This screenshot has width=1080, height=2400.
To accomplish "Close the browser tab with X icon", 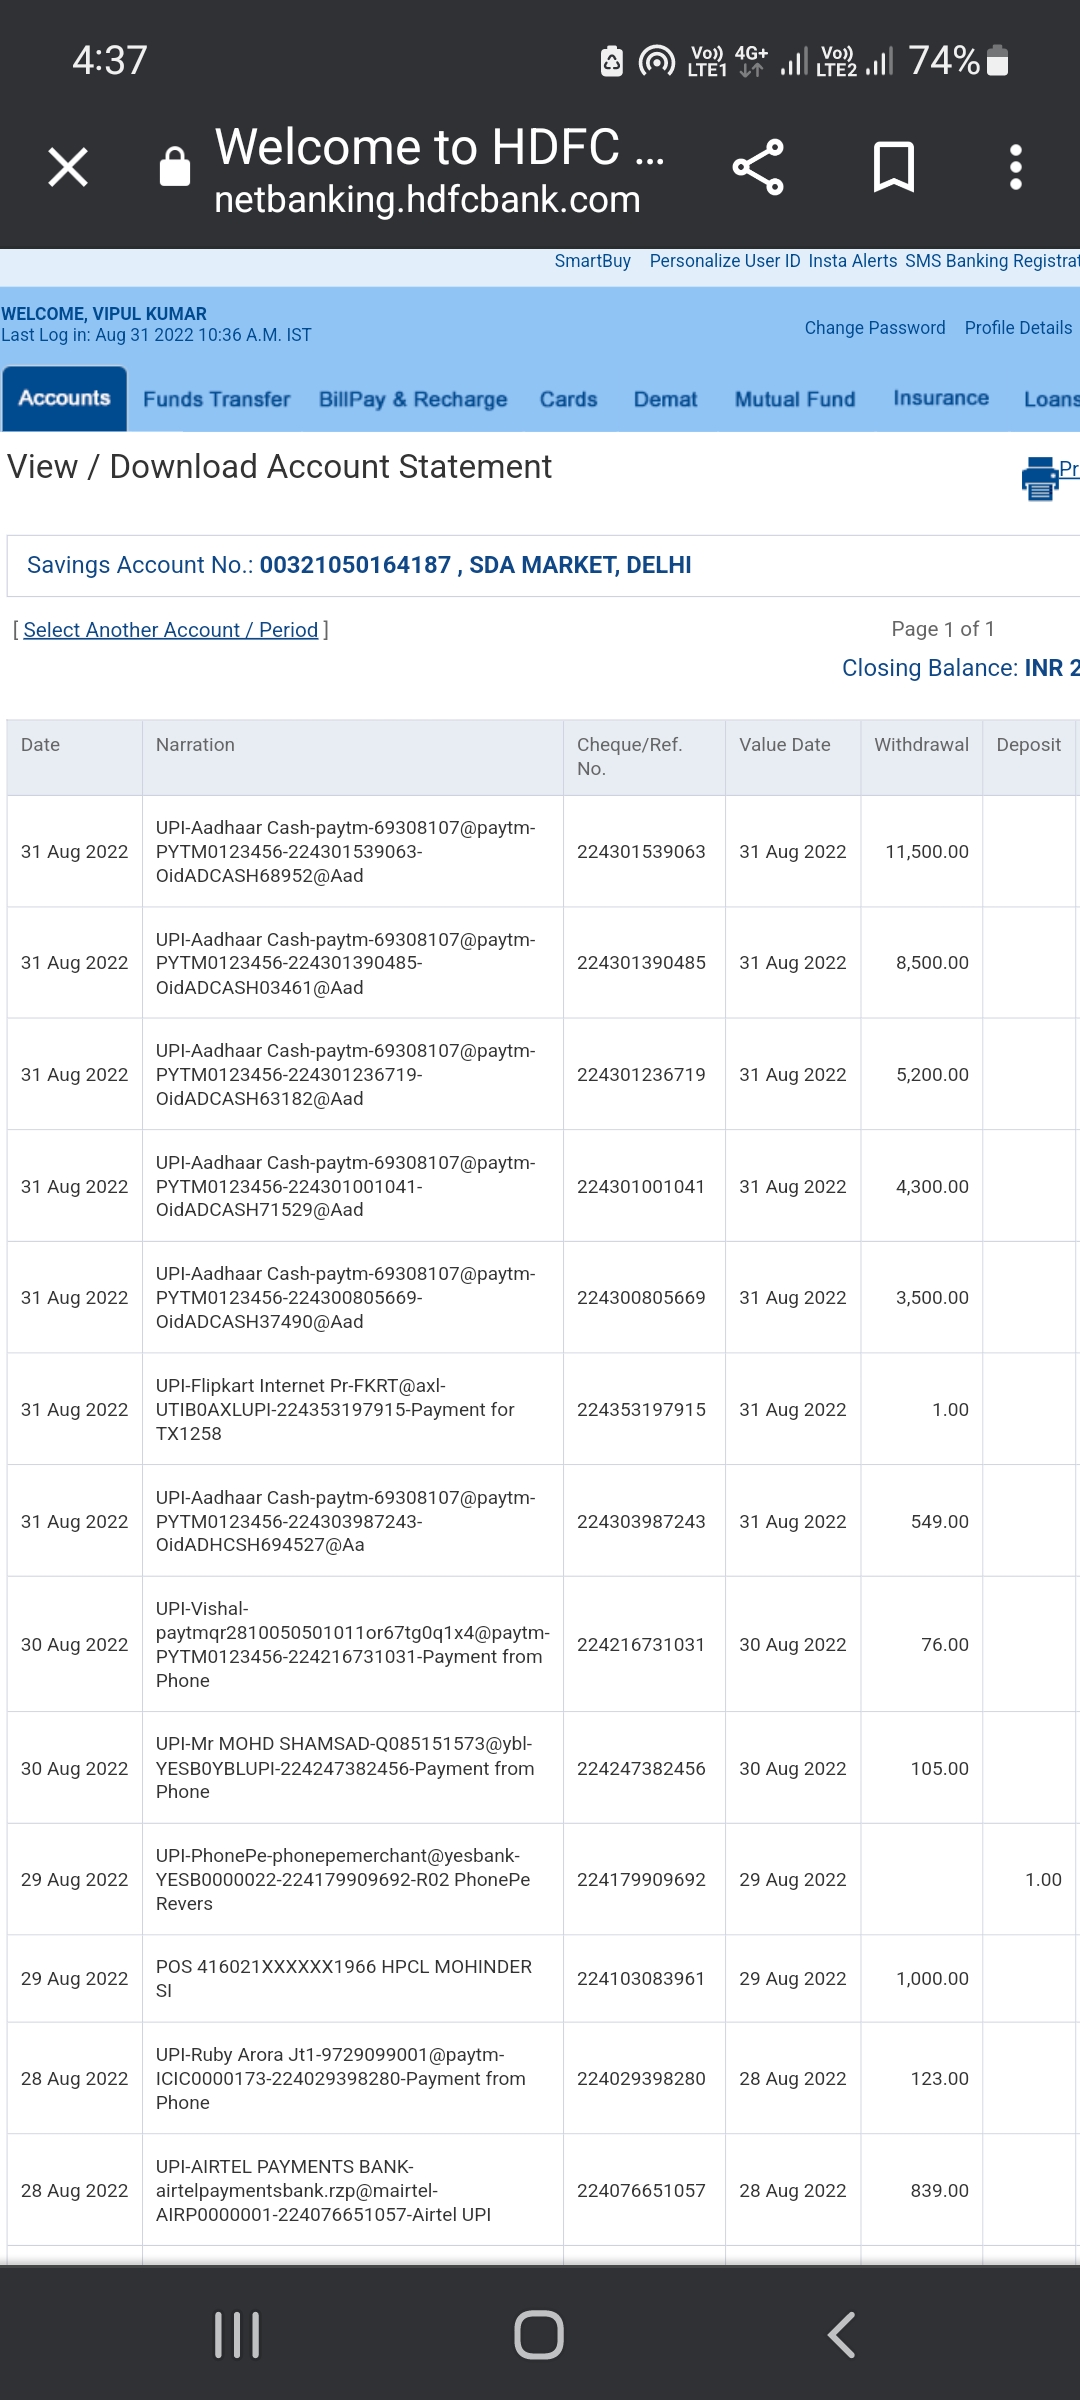I will pyautogui.click(x=68, y=167).
